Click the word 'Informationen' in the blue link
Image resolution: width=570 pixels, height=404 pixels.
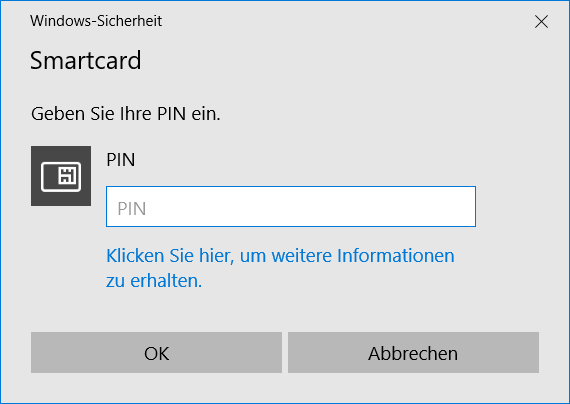[396, 256]
